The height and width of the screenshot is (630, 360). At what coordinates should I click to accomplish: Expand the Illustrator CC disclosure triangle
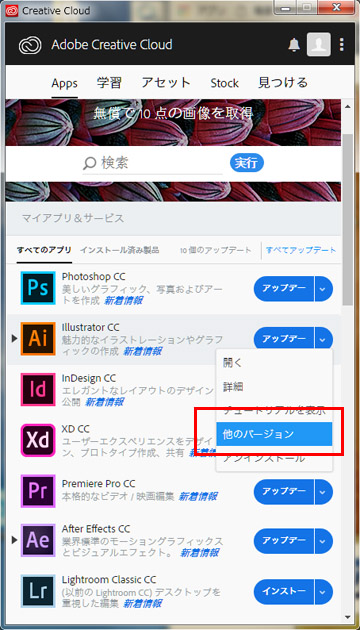[14, 339]
